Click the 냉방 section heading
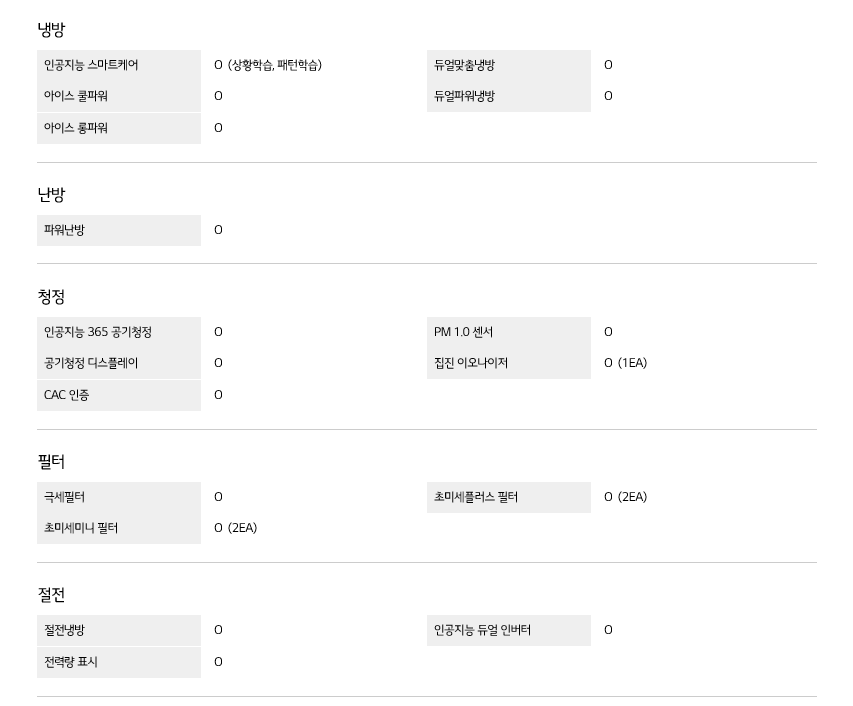Screen dimensions: 853x706 (51, 29)
